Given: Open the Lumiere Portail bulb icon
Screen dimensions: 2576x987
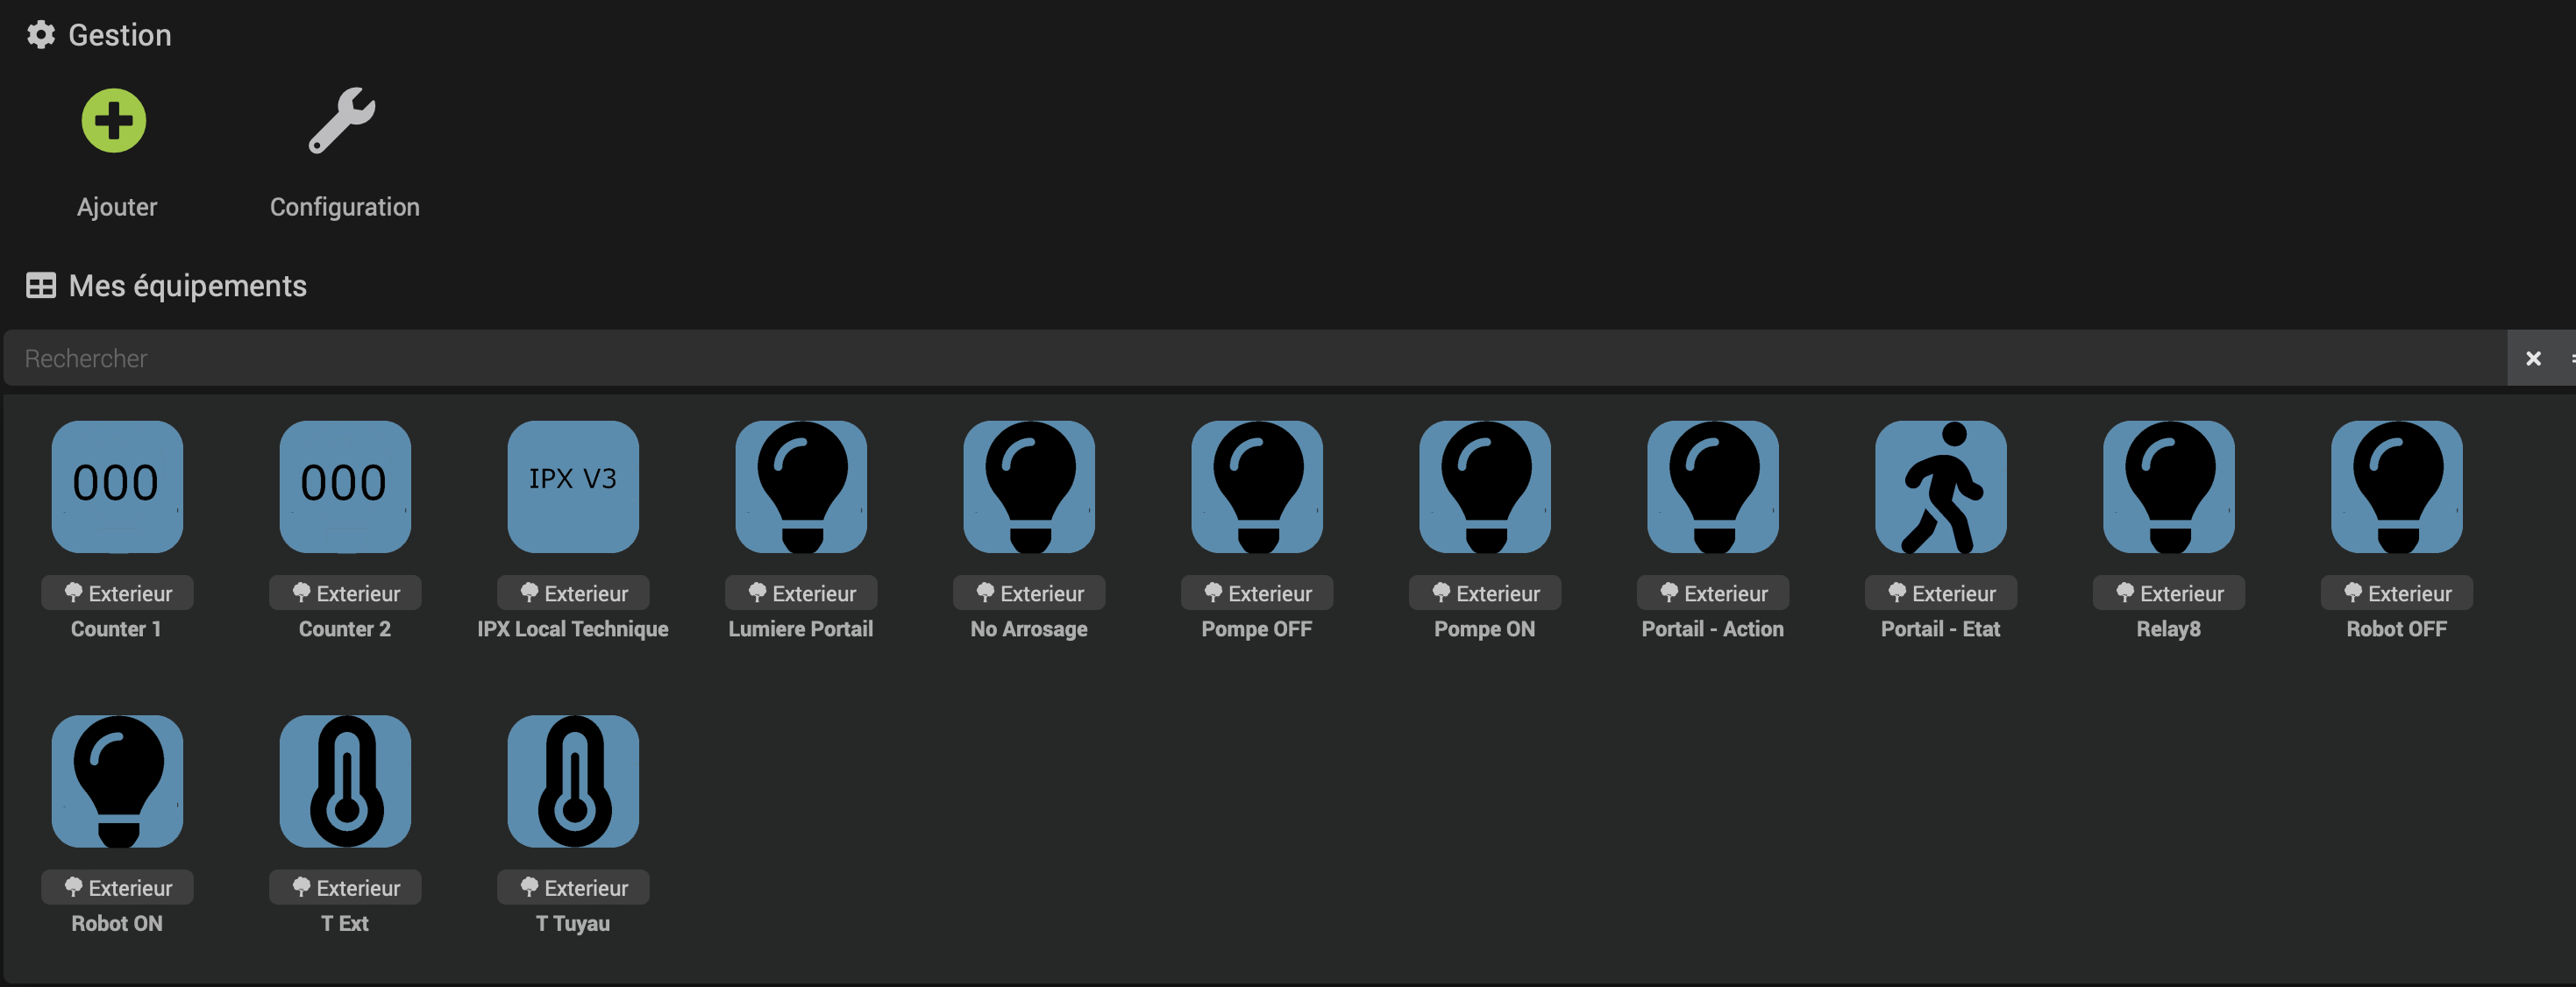Looking at the screenshot, I should click(x=800, y=487).
